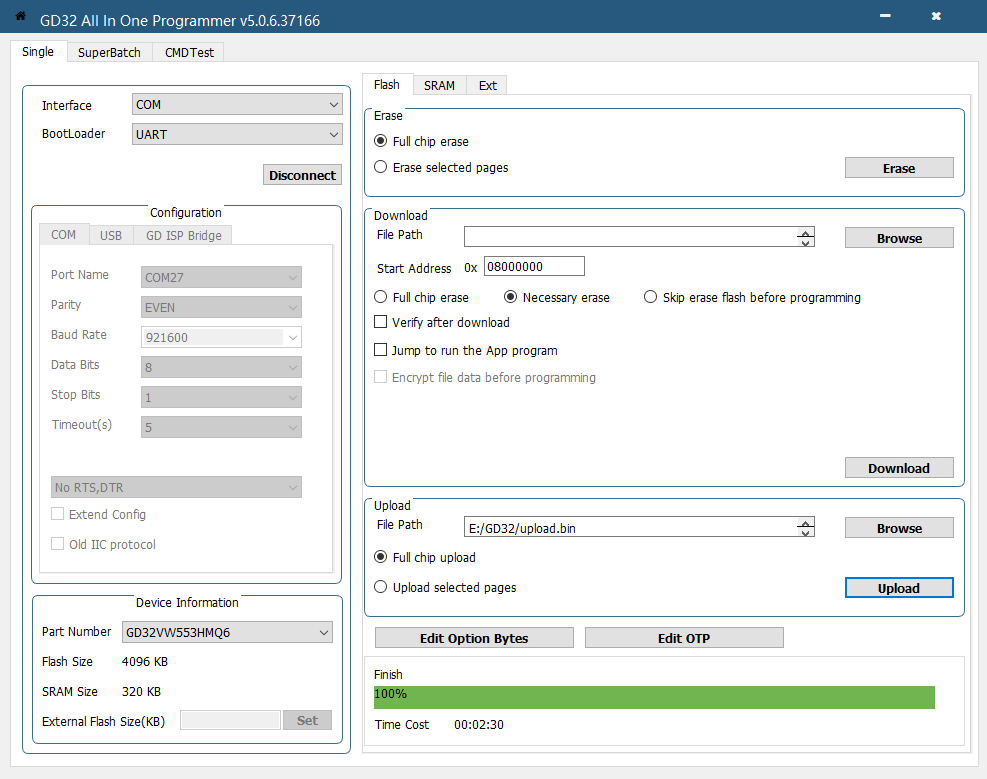
Task: Switch to the SuperBatch tab
Action: [109, 52]
